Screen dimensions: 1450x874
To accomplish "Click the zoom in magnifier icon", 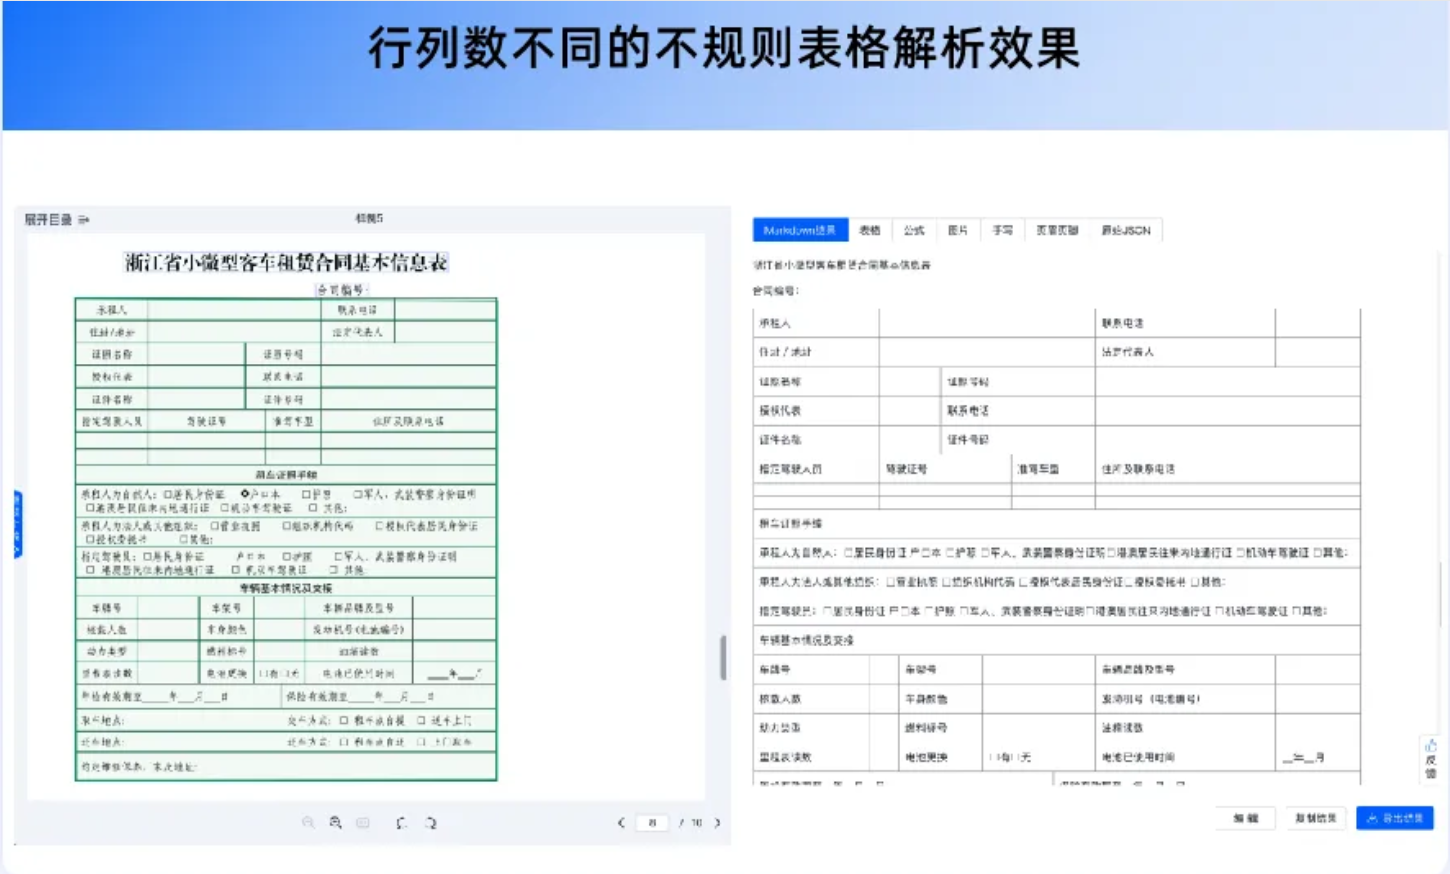I will coord(336,822).
